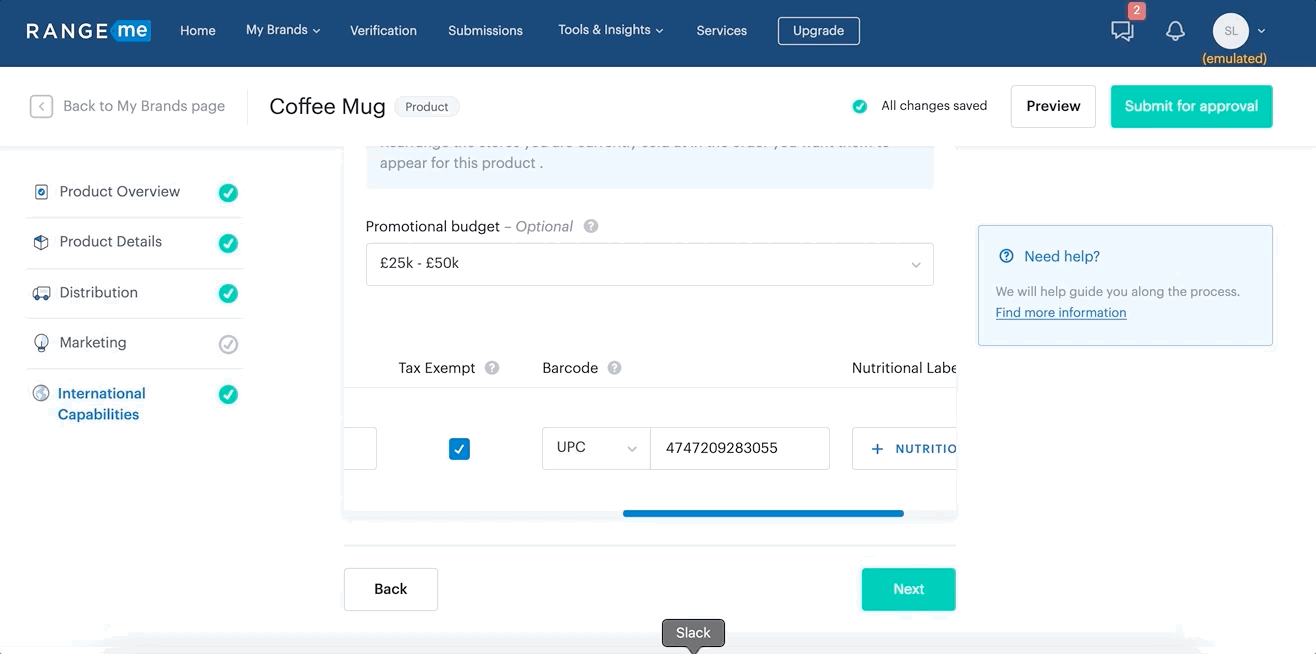The width and height of the screenshot is (1316, 654).
Task: Click the International Capabilities globe icon
Action: tap(41, 393)
